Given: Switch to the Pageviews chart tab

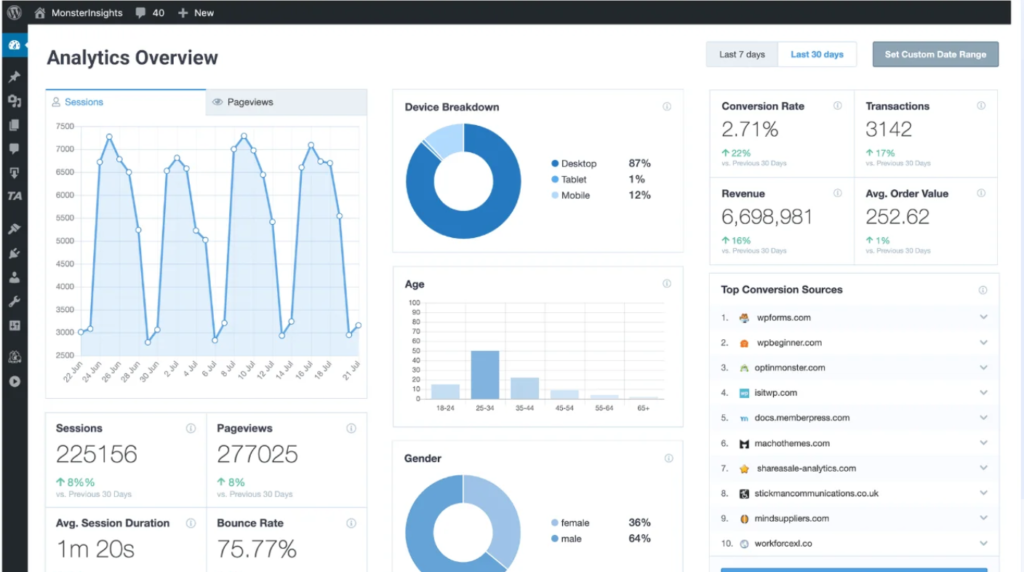Looking at the screenshot, I should [x=286, y=102].
